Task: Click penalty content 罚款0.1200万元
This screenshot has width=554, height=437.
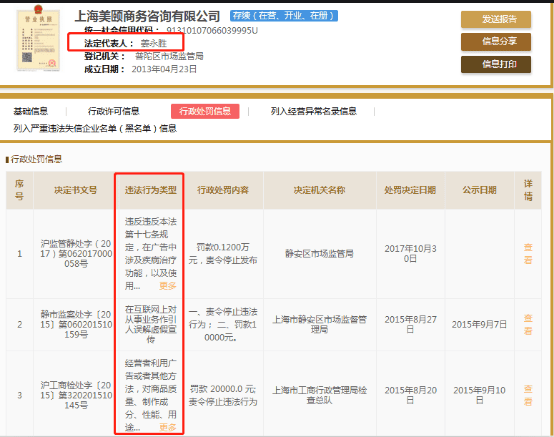Action: tap(223, 254)
